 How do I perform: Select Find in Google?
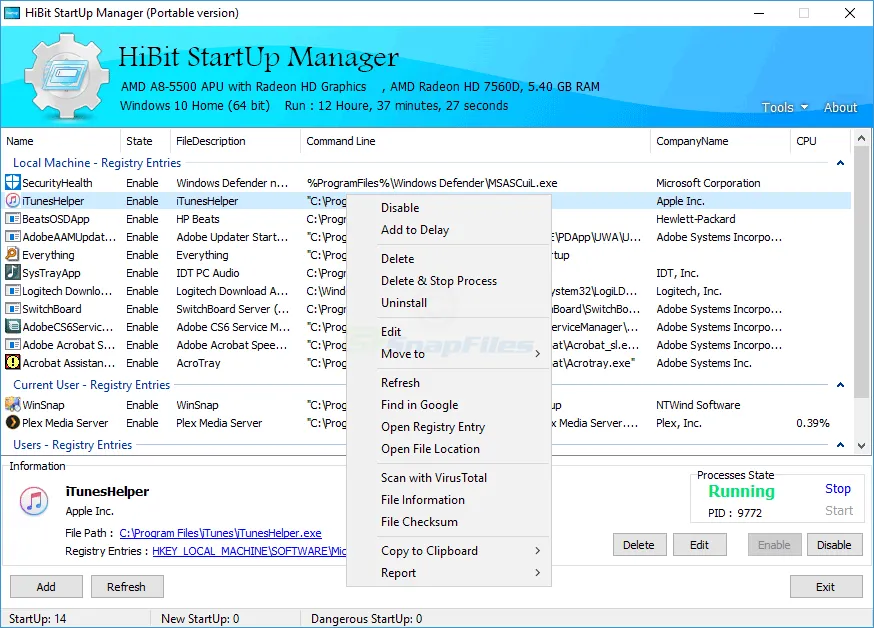pos(449,405)
